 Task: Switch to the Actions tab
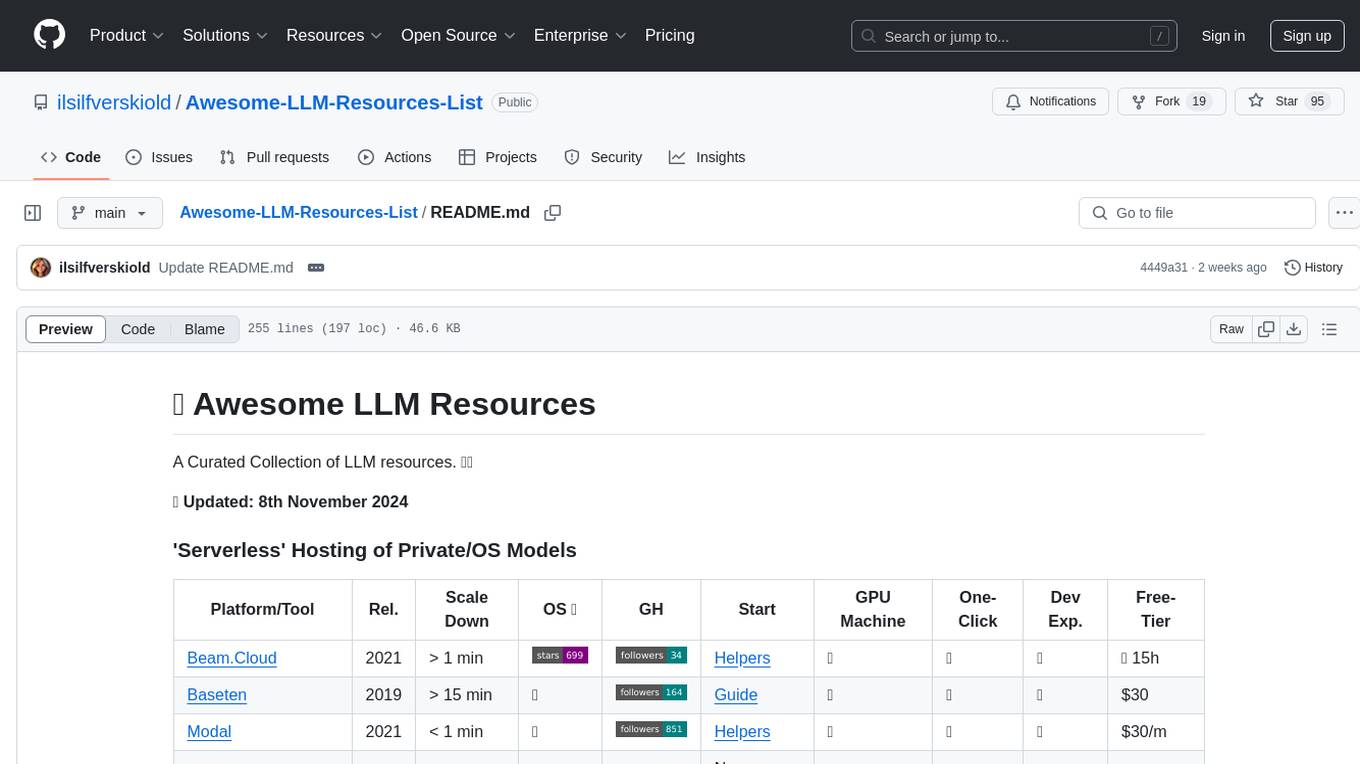pos(395,157)
